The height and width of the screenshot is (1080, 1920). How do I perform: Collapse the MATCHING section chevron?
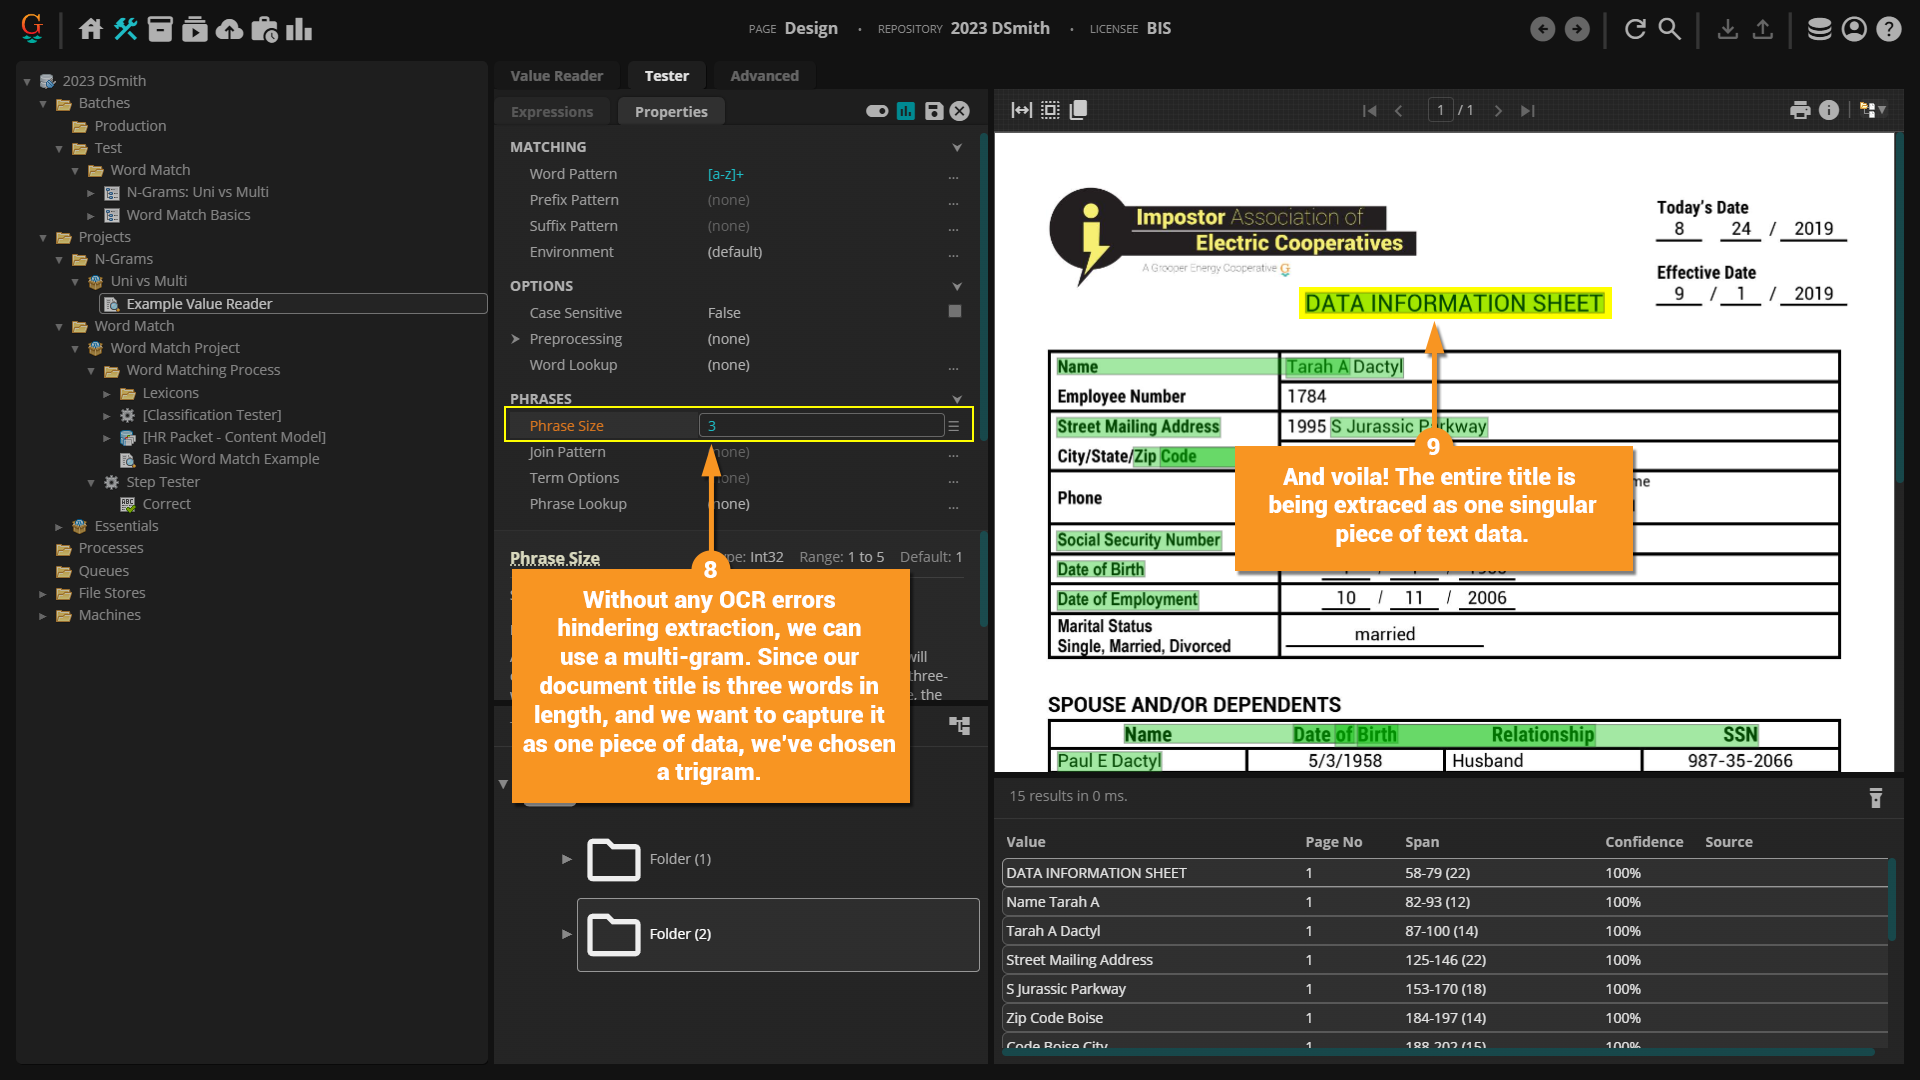click(x=957, y=147)
